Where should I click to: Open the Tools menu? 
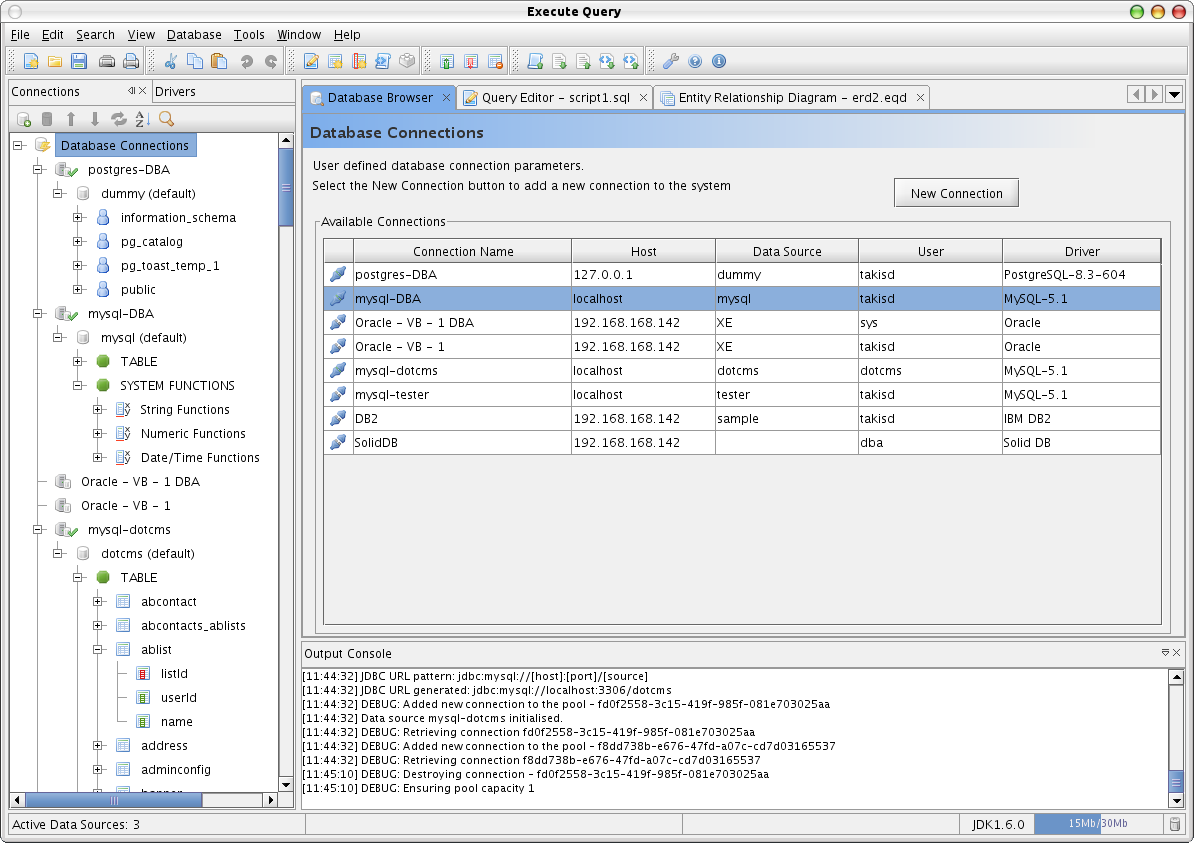point(249,34)
